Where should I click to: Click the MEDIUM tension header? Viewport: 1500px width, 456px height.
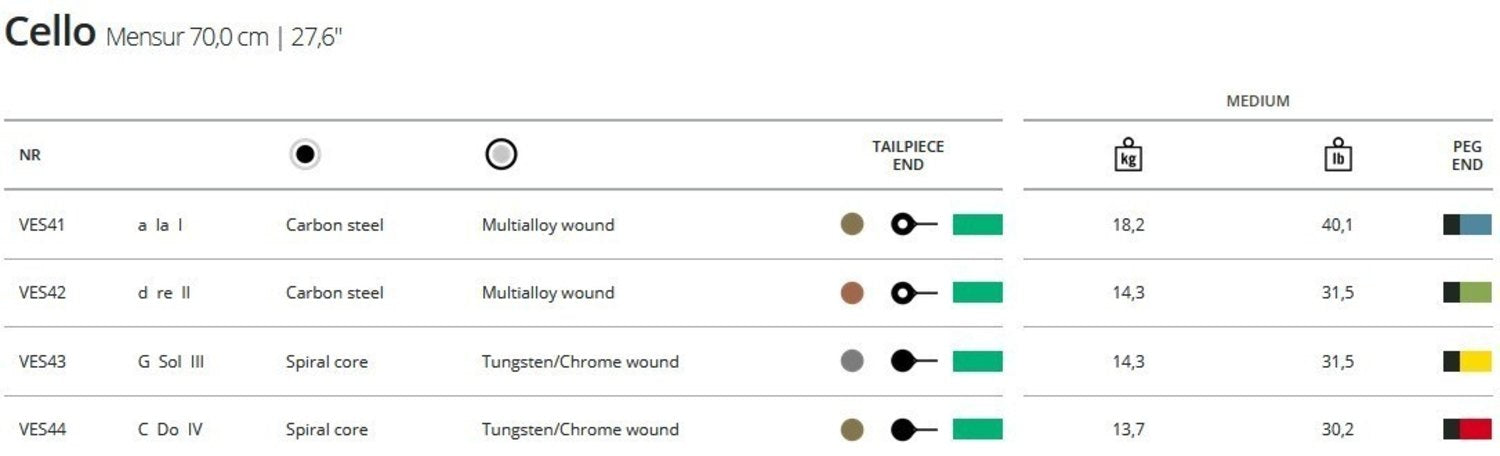coord(1257,101)
